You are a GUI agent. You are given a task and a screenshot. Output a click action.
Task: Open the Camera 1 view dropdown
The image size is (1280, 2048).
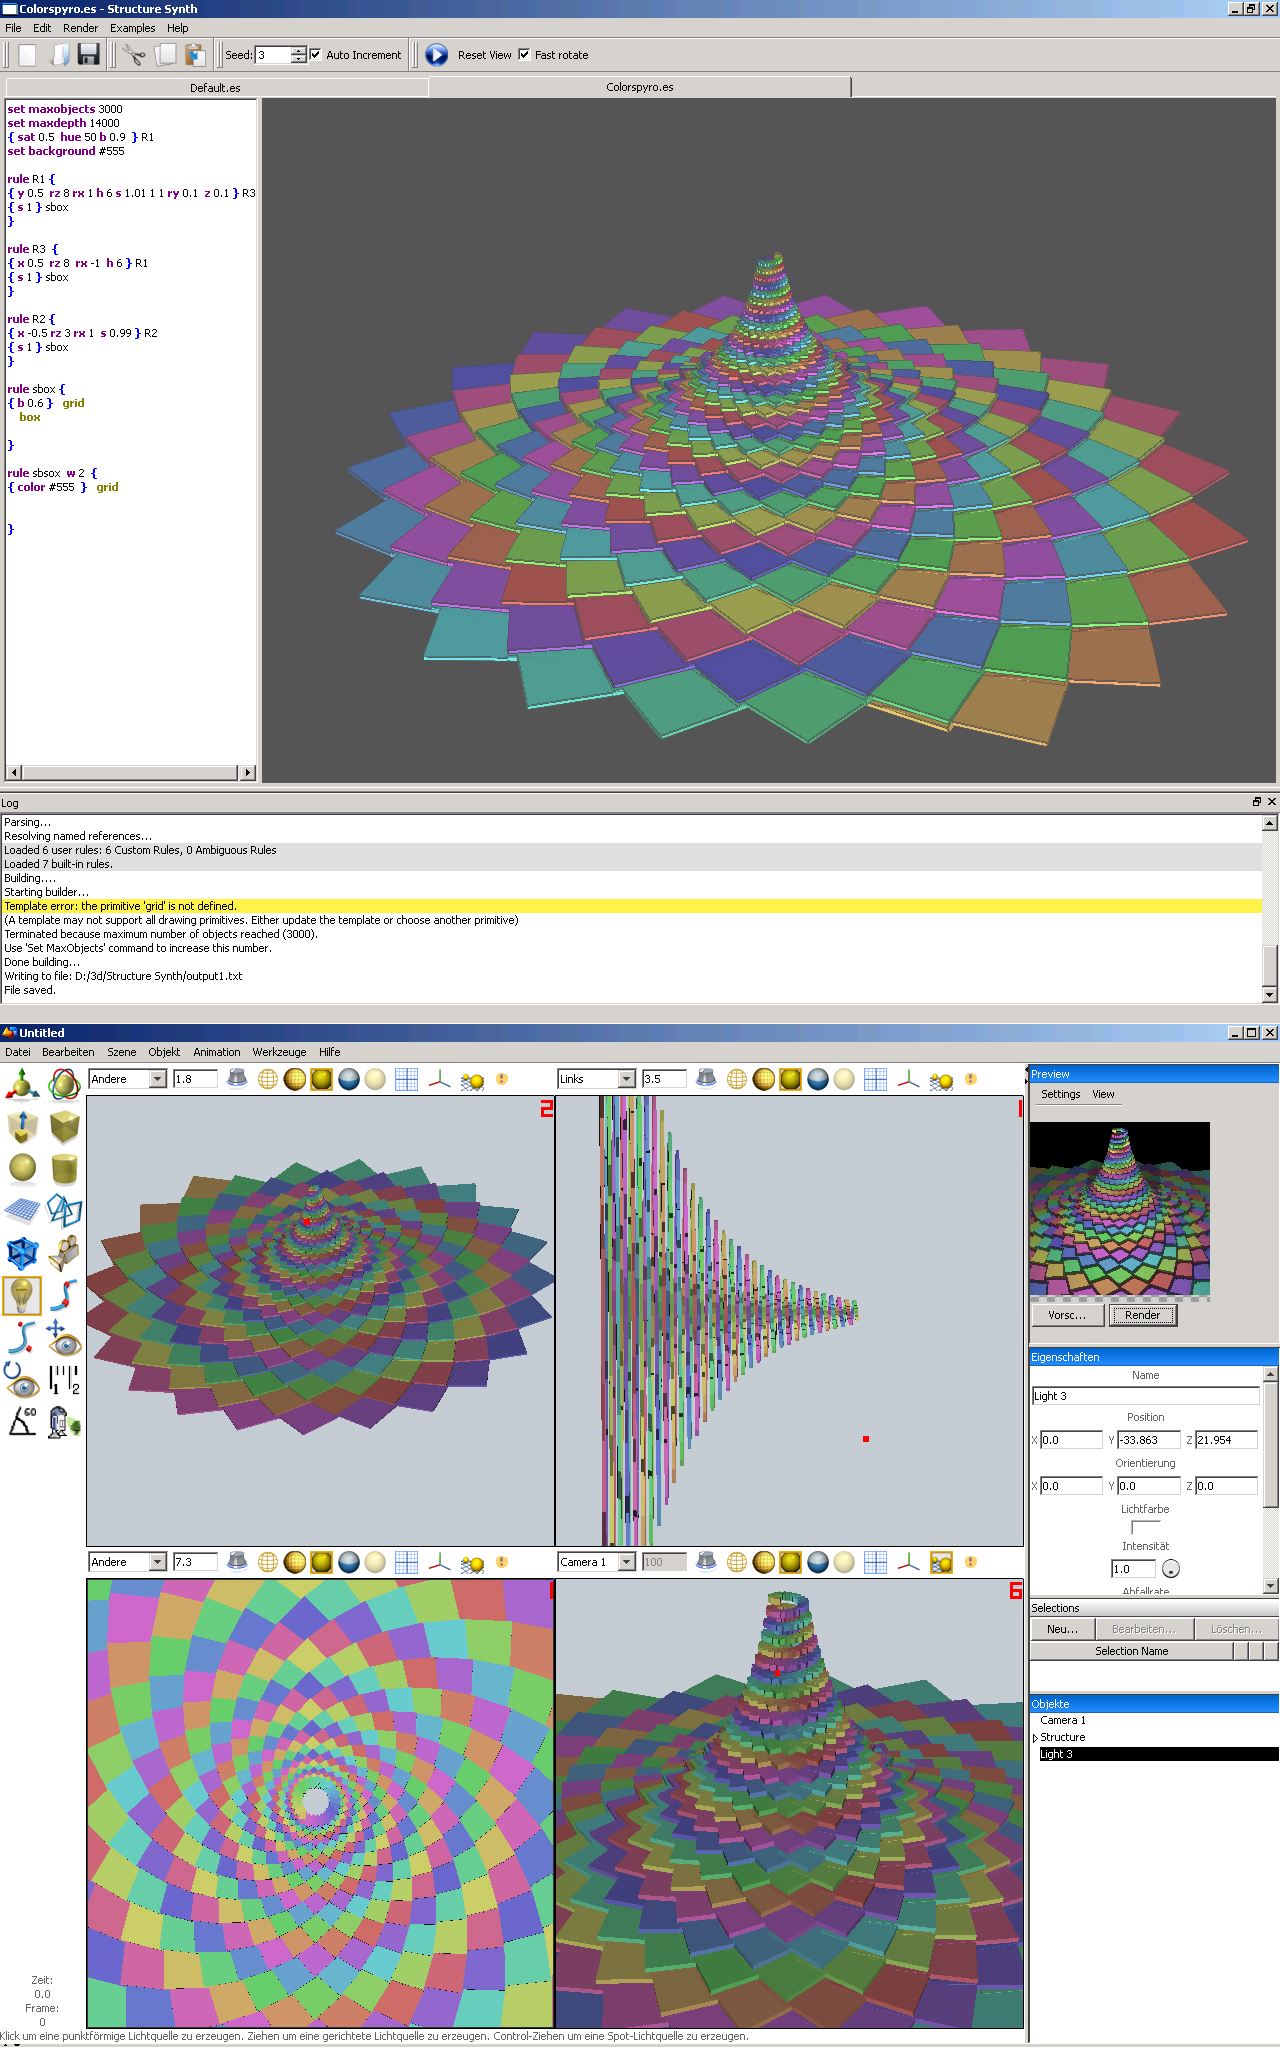(626, 1562)
